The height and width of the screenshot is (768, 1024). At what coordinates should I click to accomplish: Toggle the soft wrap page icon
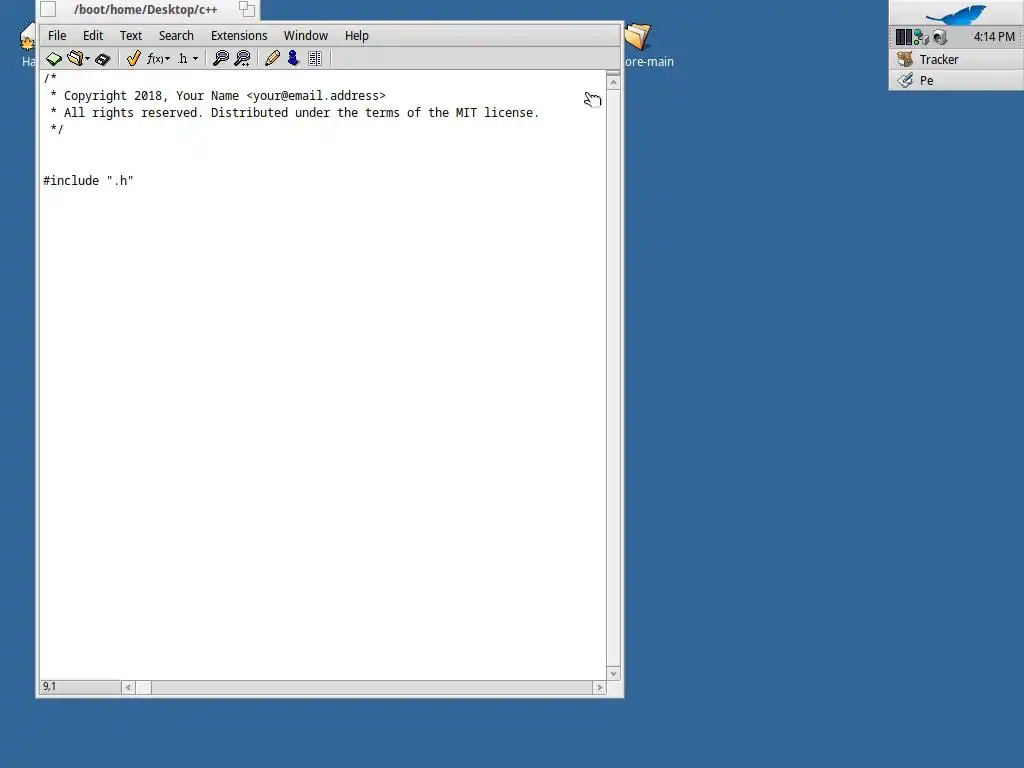tap(315, 59)
